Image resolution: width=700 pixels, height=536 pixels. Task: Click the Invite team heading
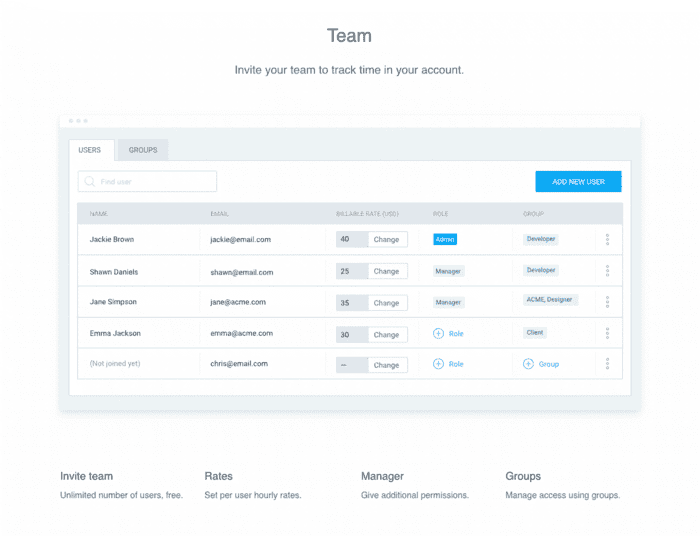click(x=87, y=476)
